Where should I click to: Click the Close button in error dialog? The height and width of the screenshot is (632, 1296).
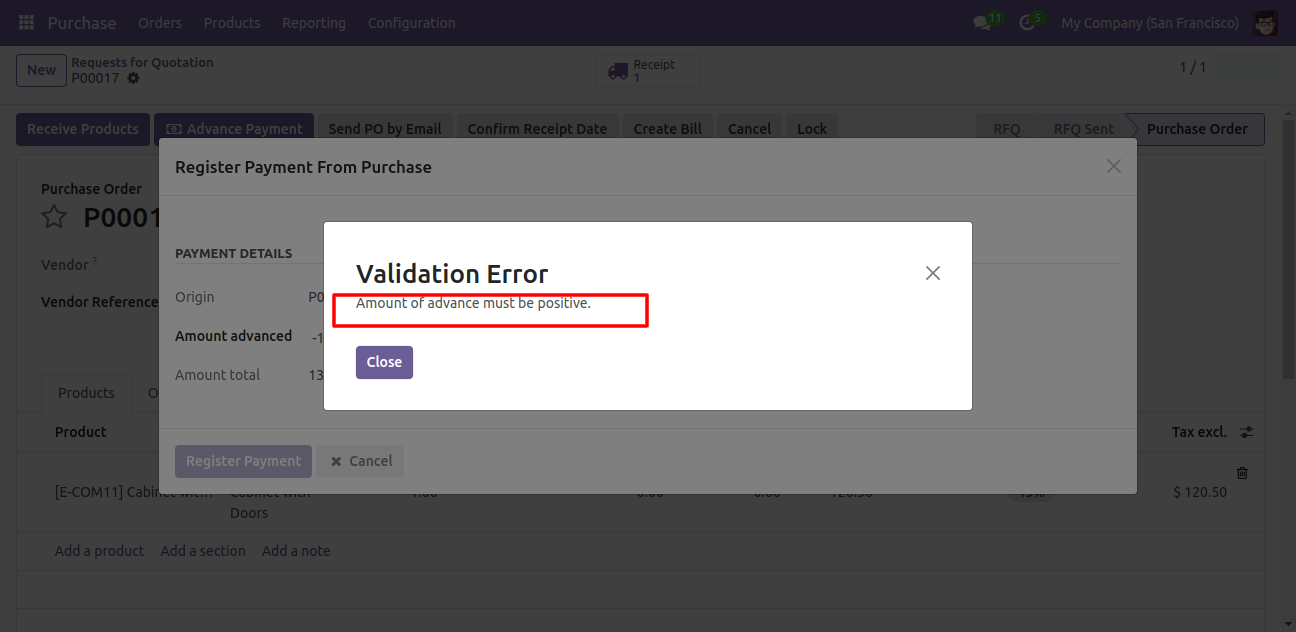384,362
